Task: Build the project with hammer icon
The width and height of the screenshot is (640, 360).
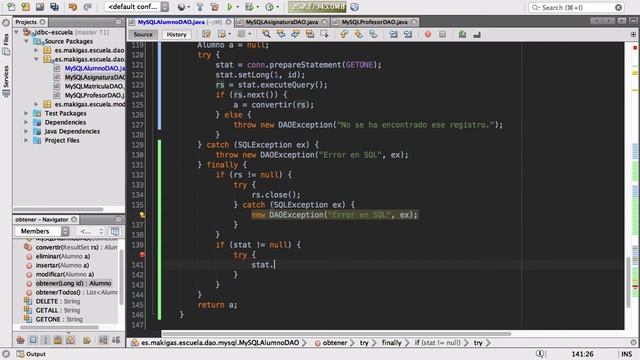Action: [x=200, y=7]
